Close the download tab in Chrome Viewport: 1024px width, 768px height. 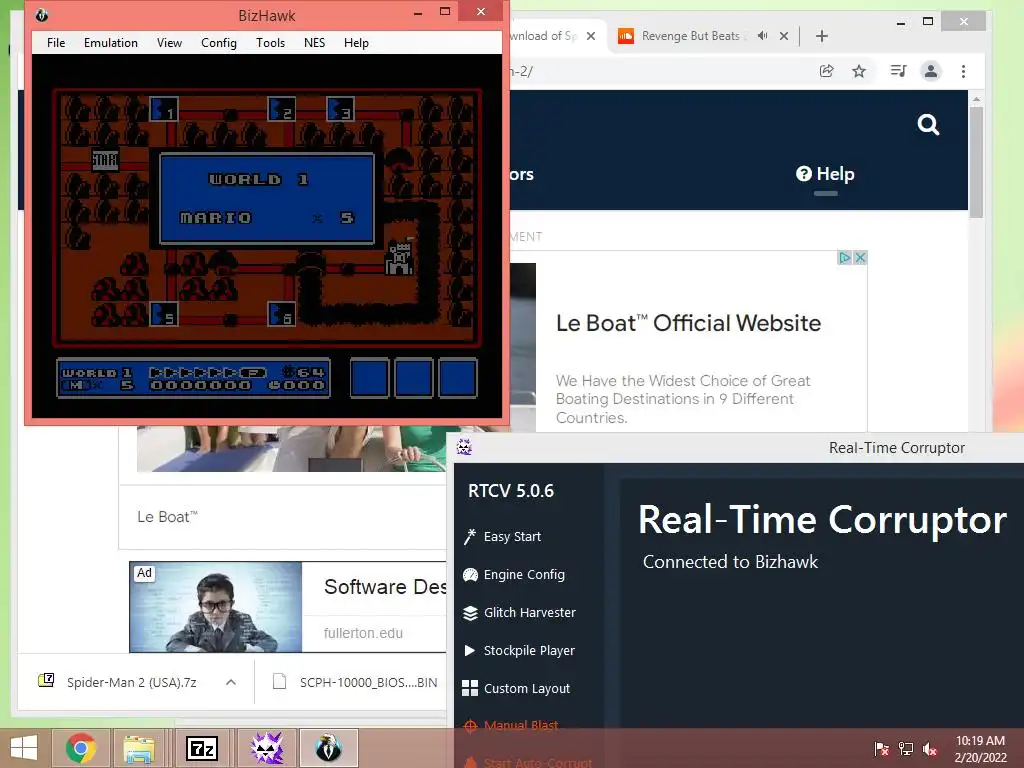pyautogui.click(x=591, y=36)
